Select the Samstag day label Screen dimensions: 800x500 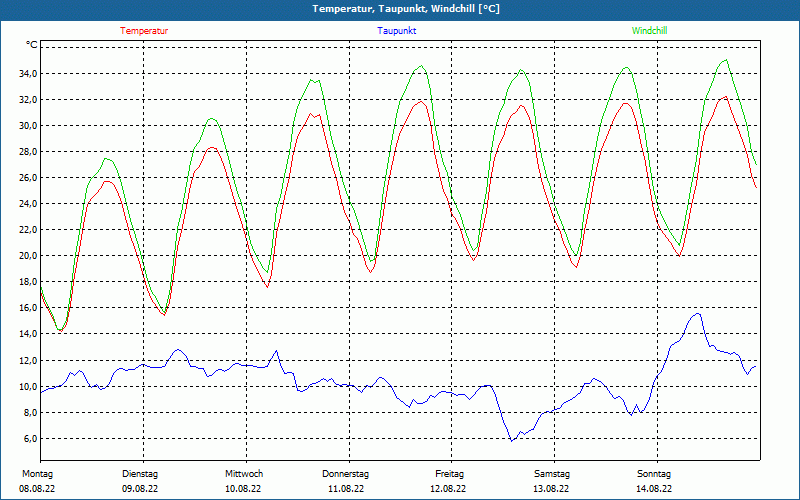[x=551, y=474]
